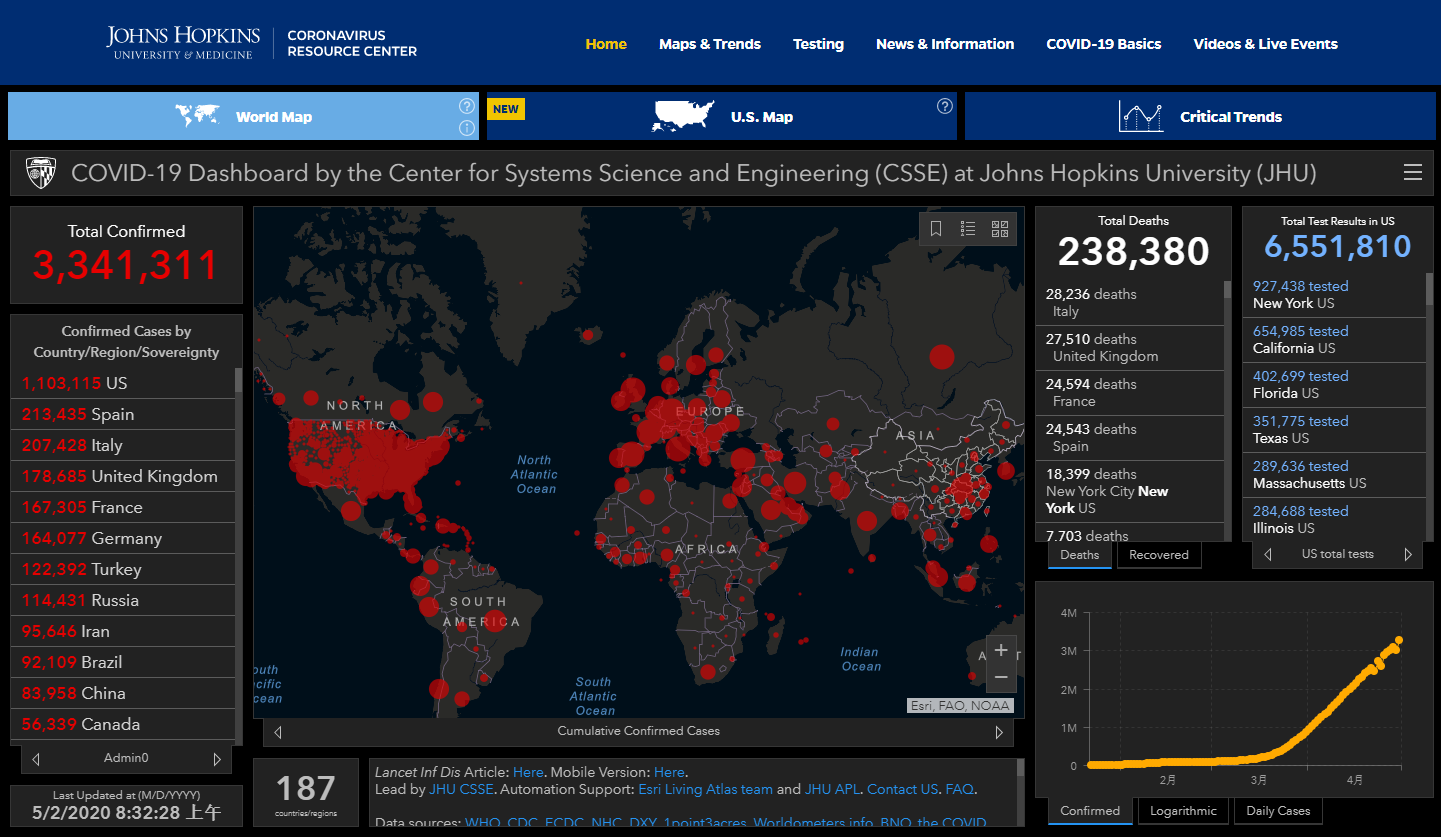Zoom out with the map minus button
The width and height of the screenshot is (1441, 837).
[x=1001, y=678]
